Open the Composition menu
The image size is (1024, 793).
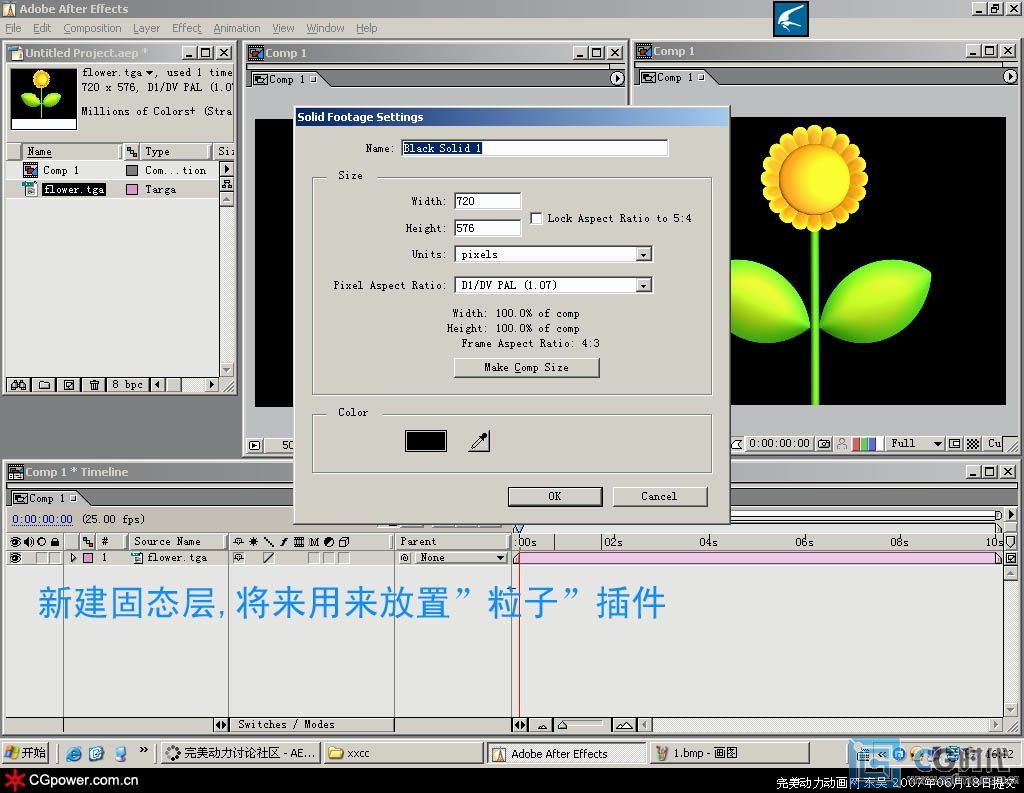pyautogui.click(x=92, y=28)
